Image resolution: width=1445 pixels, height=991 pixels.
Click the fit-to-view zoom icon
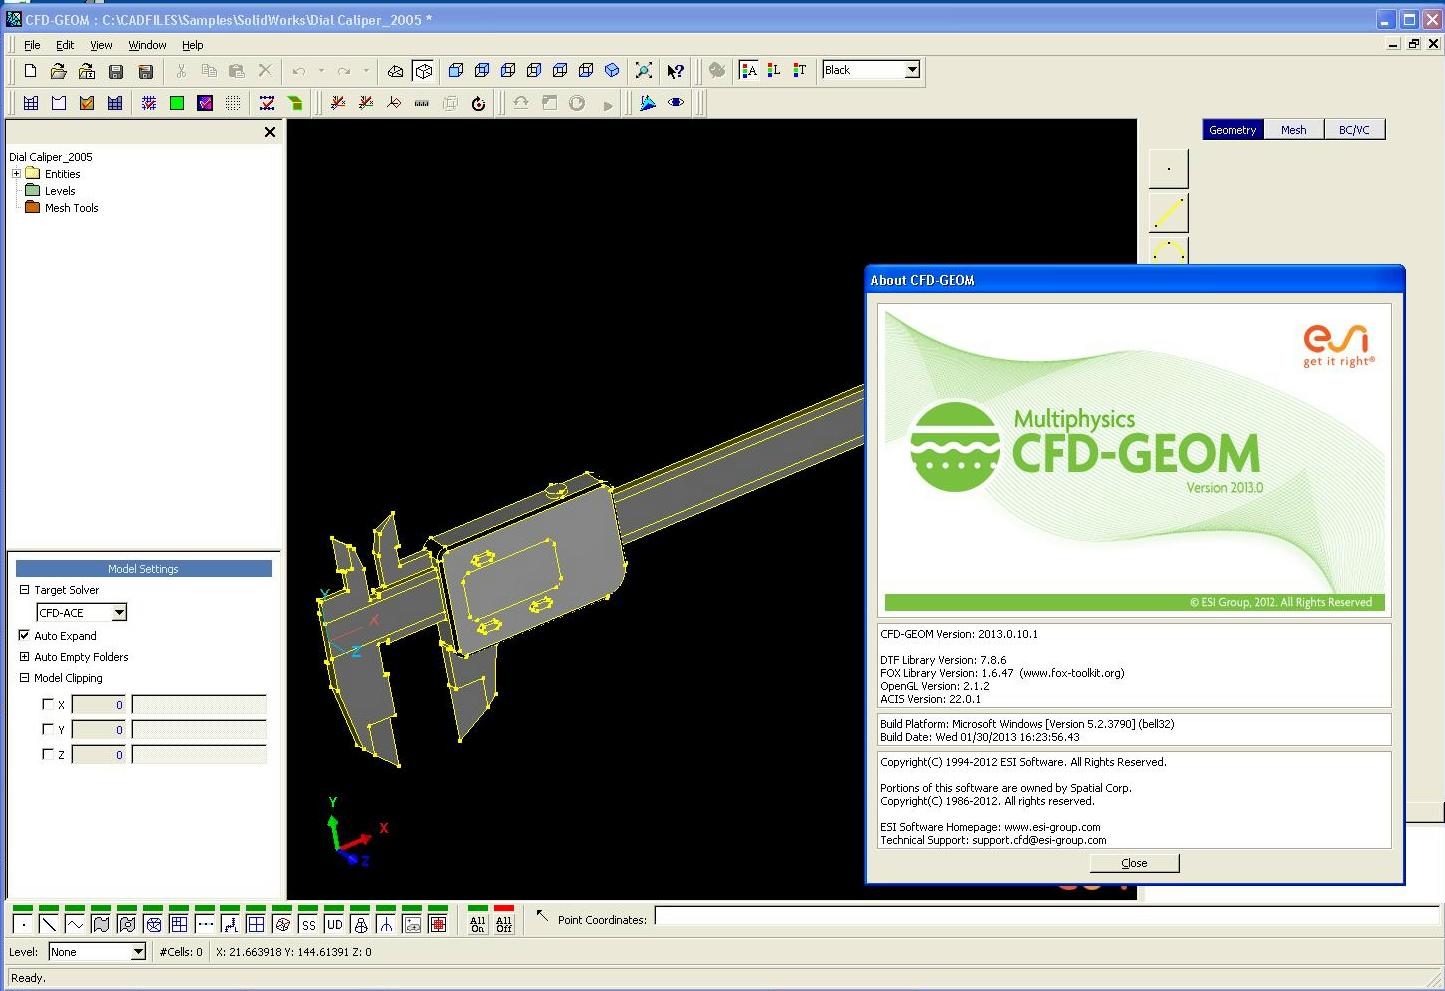click(644, 71)
